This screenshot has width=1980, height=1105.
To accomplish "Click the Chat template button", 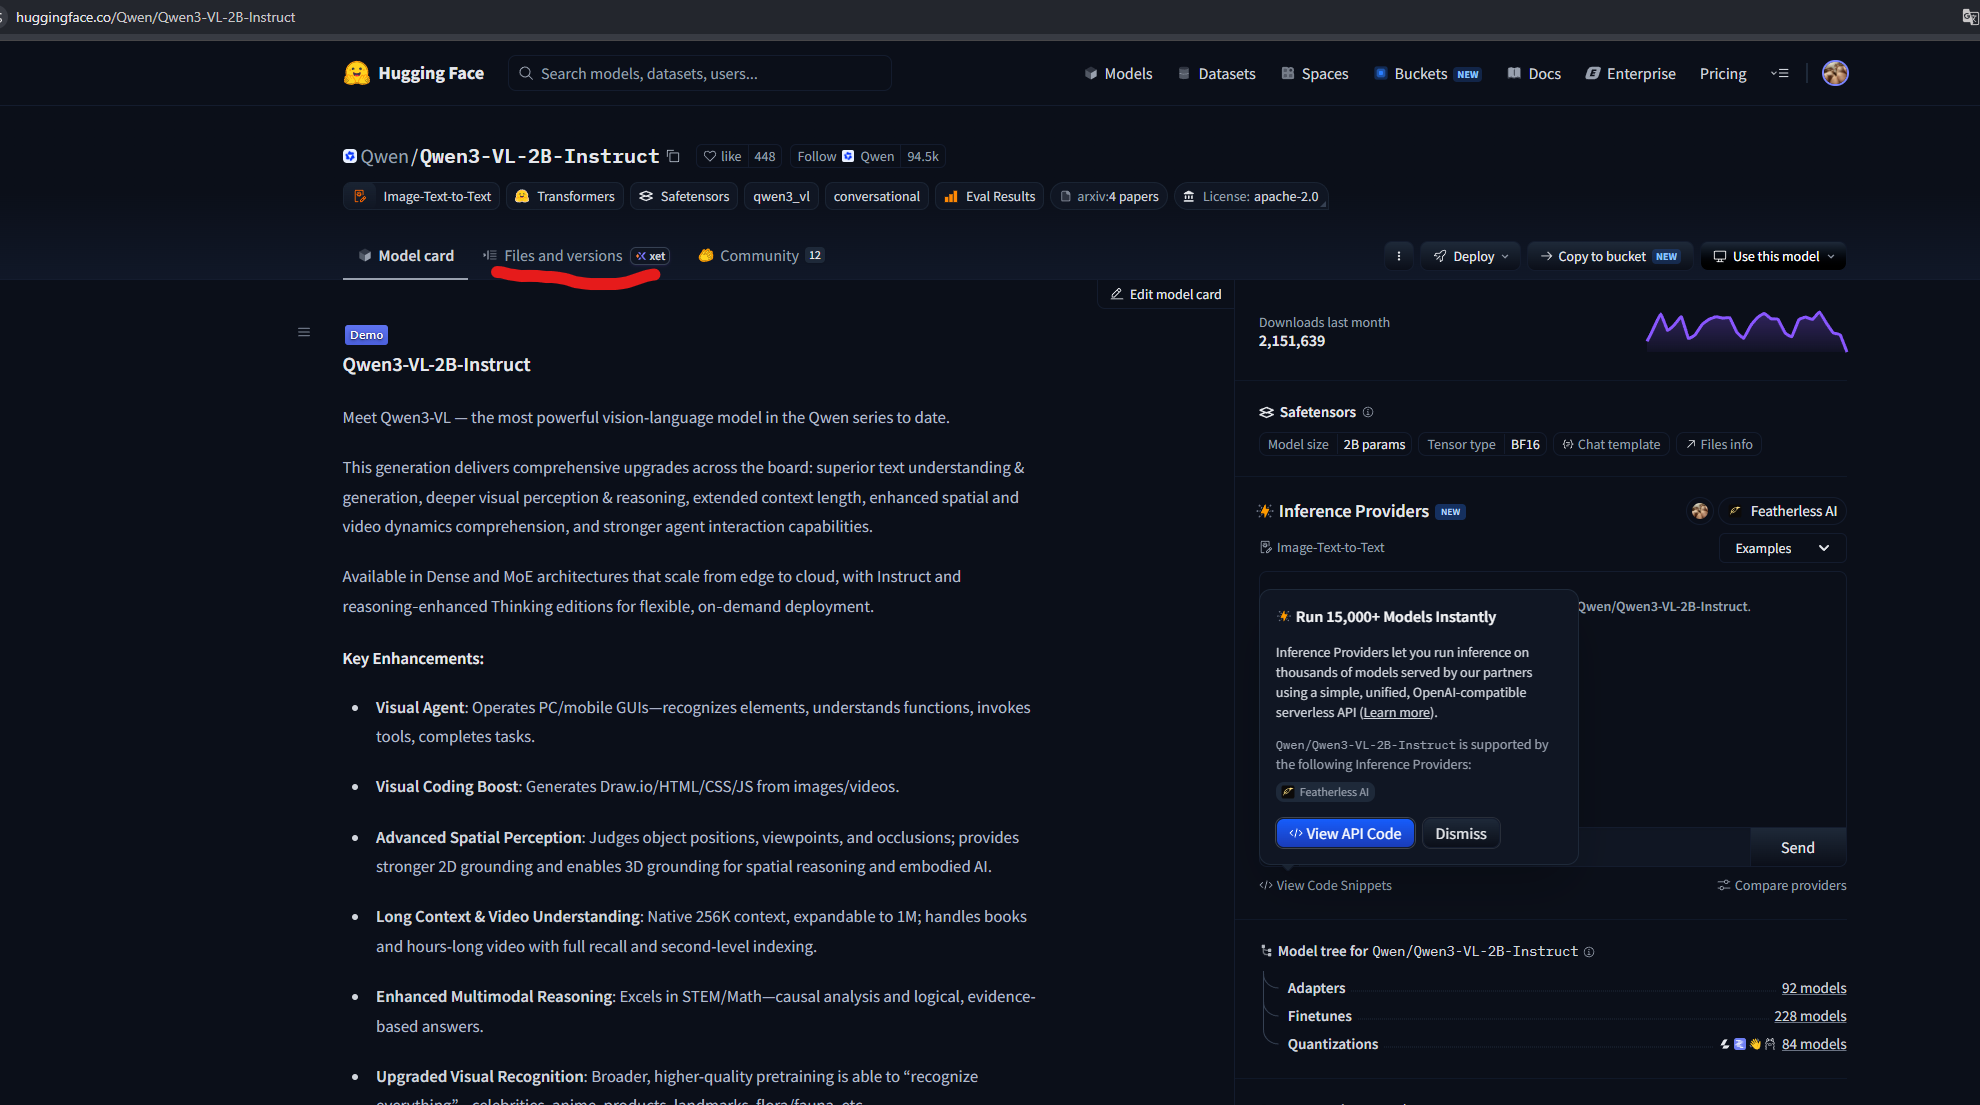I will tap(1611, 444).
